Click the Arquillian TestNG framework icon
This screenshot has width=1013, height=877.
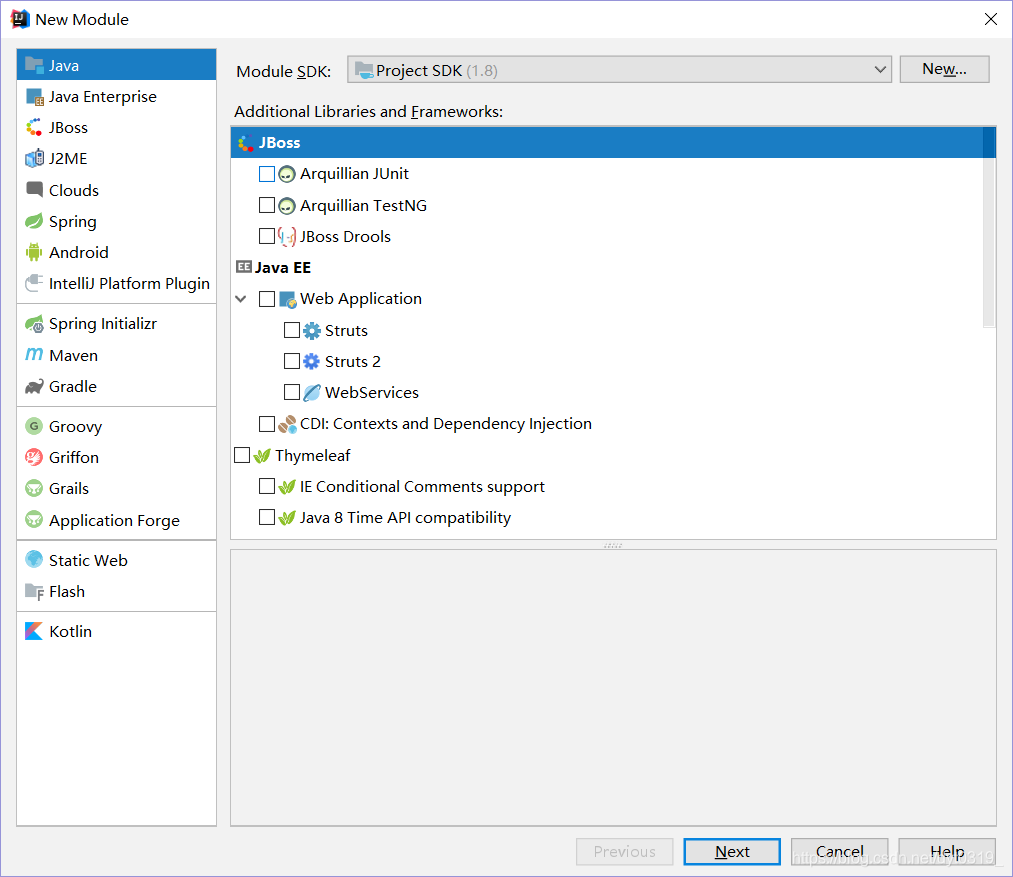pyautogui.click(x=287, y=206)
